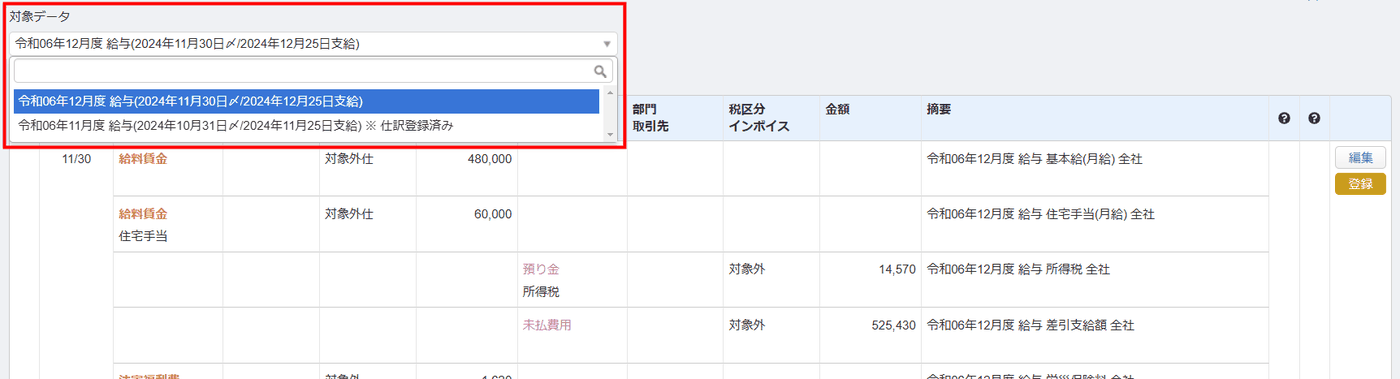
Task: Click the 11/30 date cell
Action: tap(77, 159)
